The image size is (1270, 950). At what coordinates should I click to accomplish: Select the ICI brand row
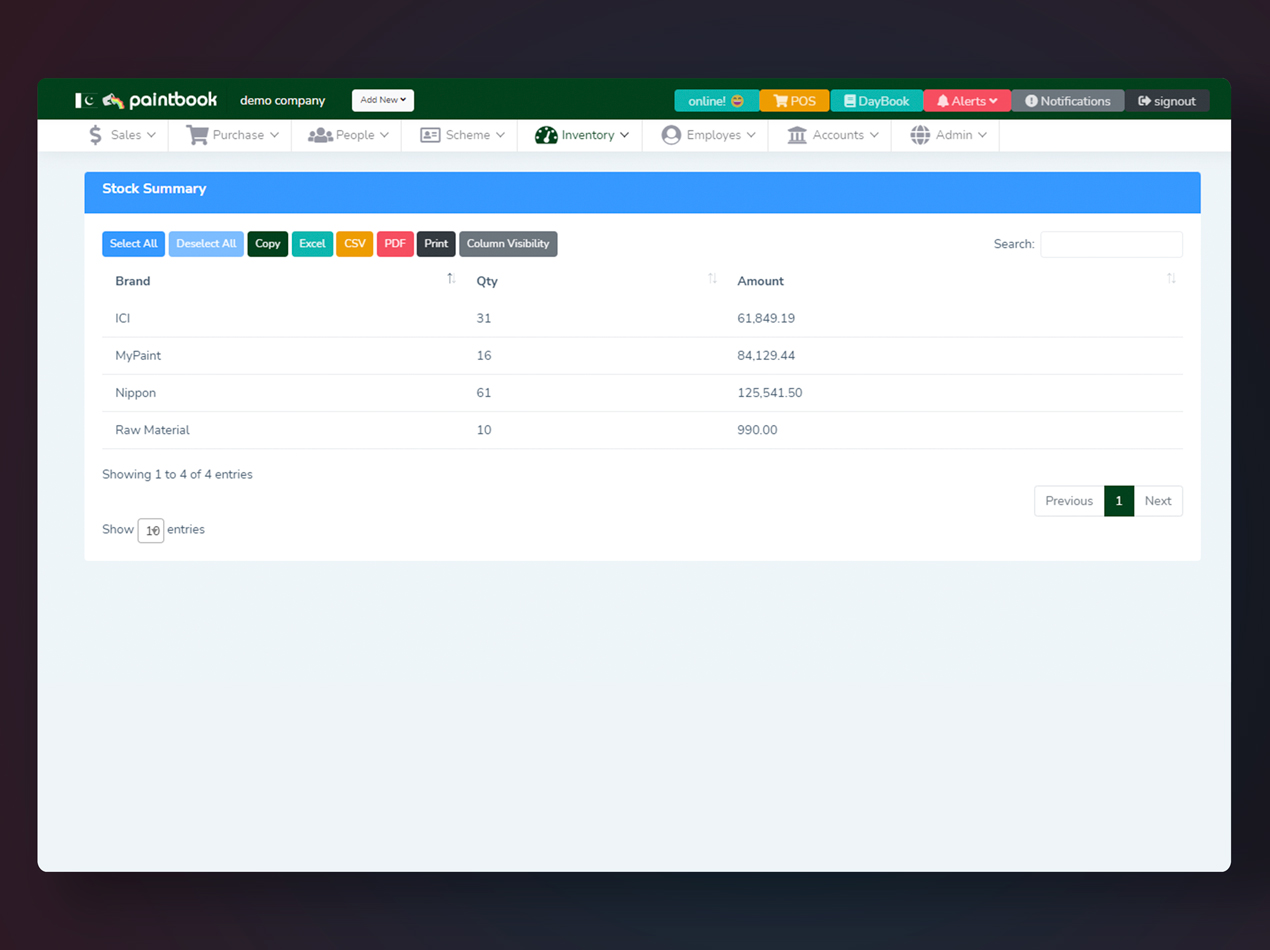point(642,318)
